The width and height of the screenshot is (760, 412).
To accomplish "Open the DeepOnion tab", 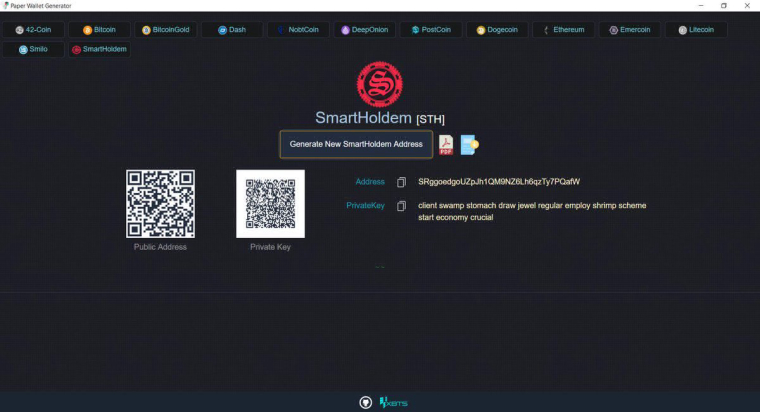I will 364,30.
